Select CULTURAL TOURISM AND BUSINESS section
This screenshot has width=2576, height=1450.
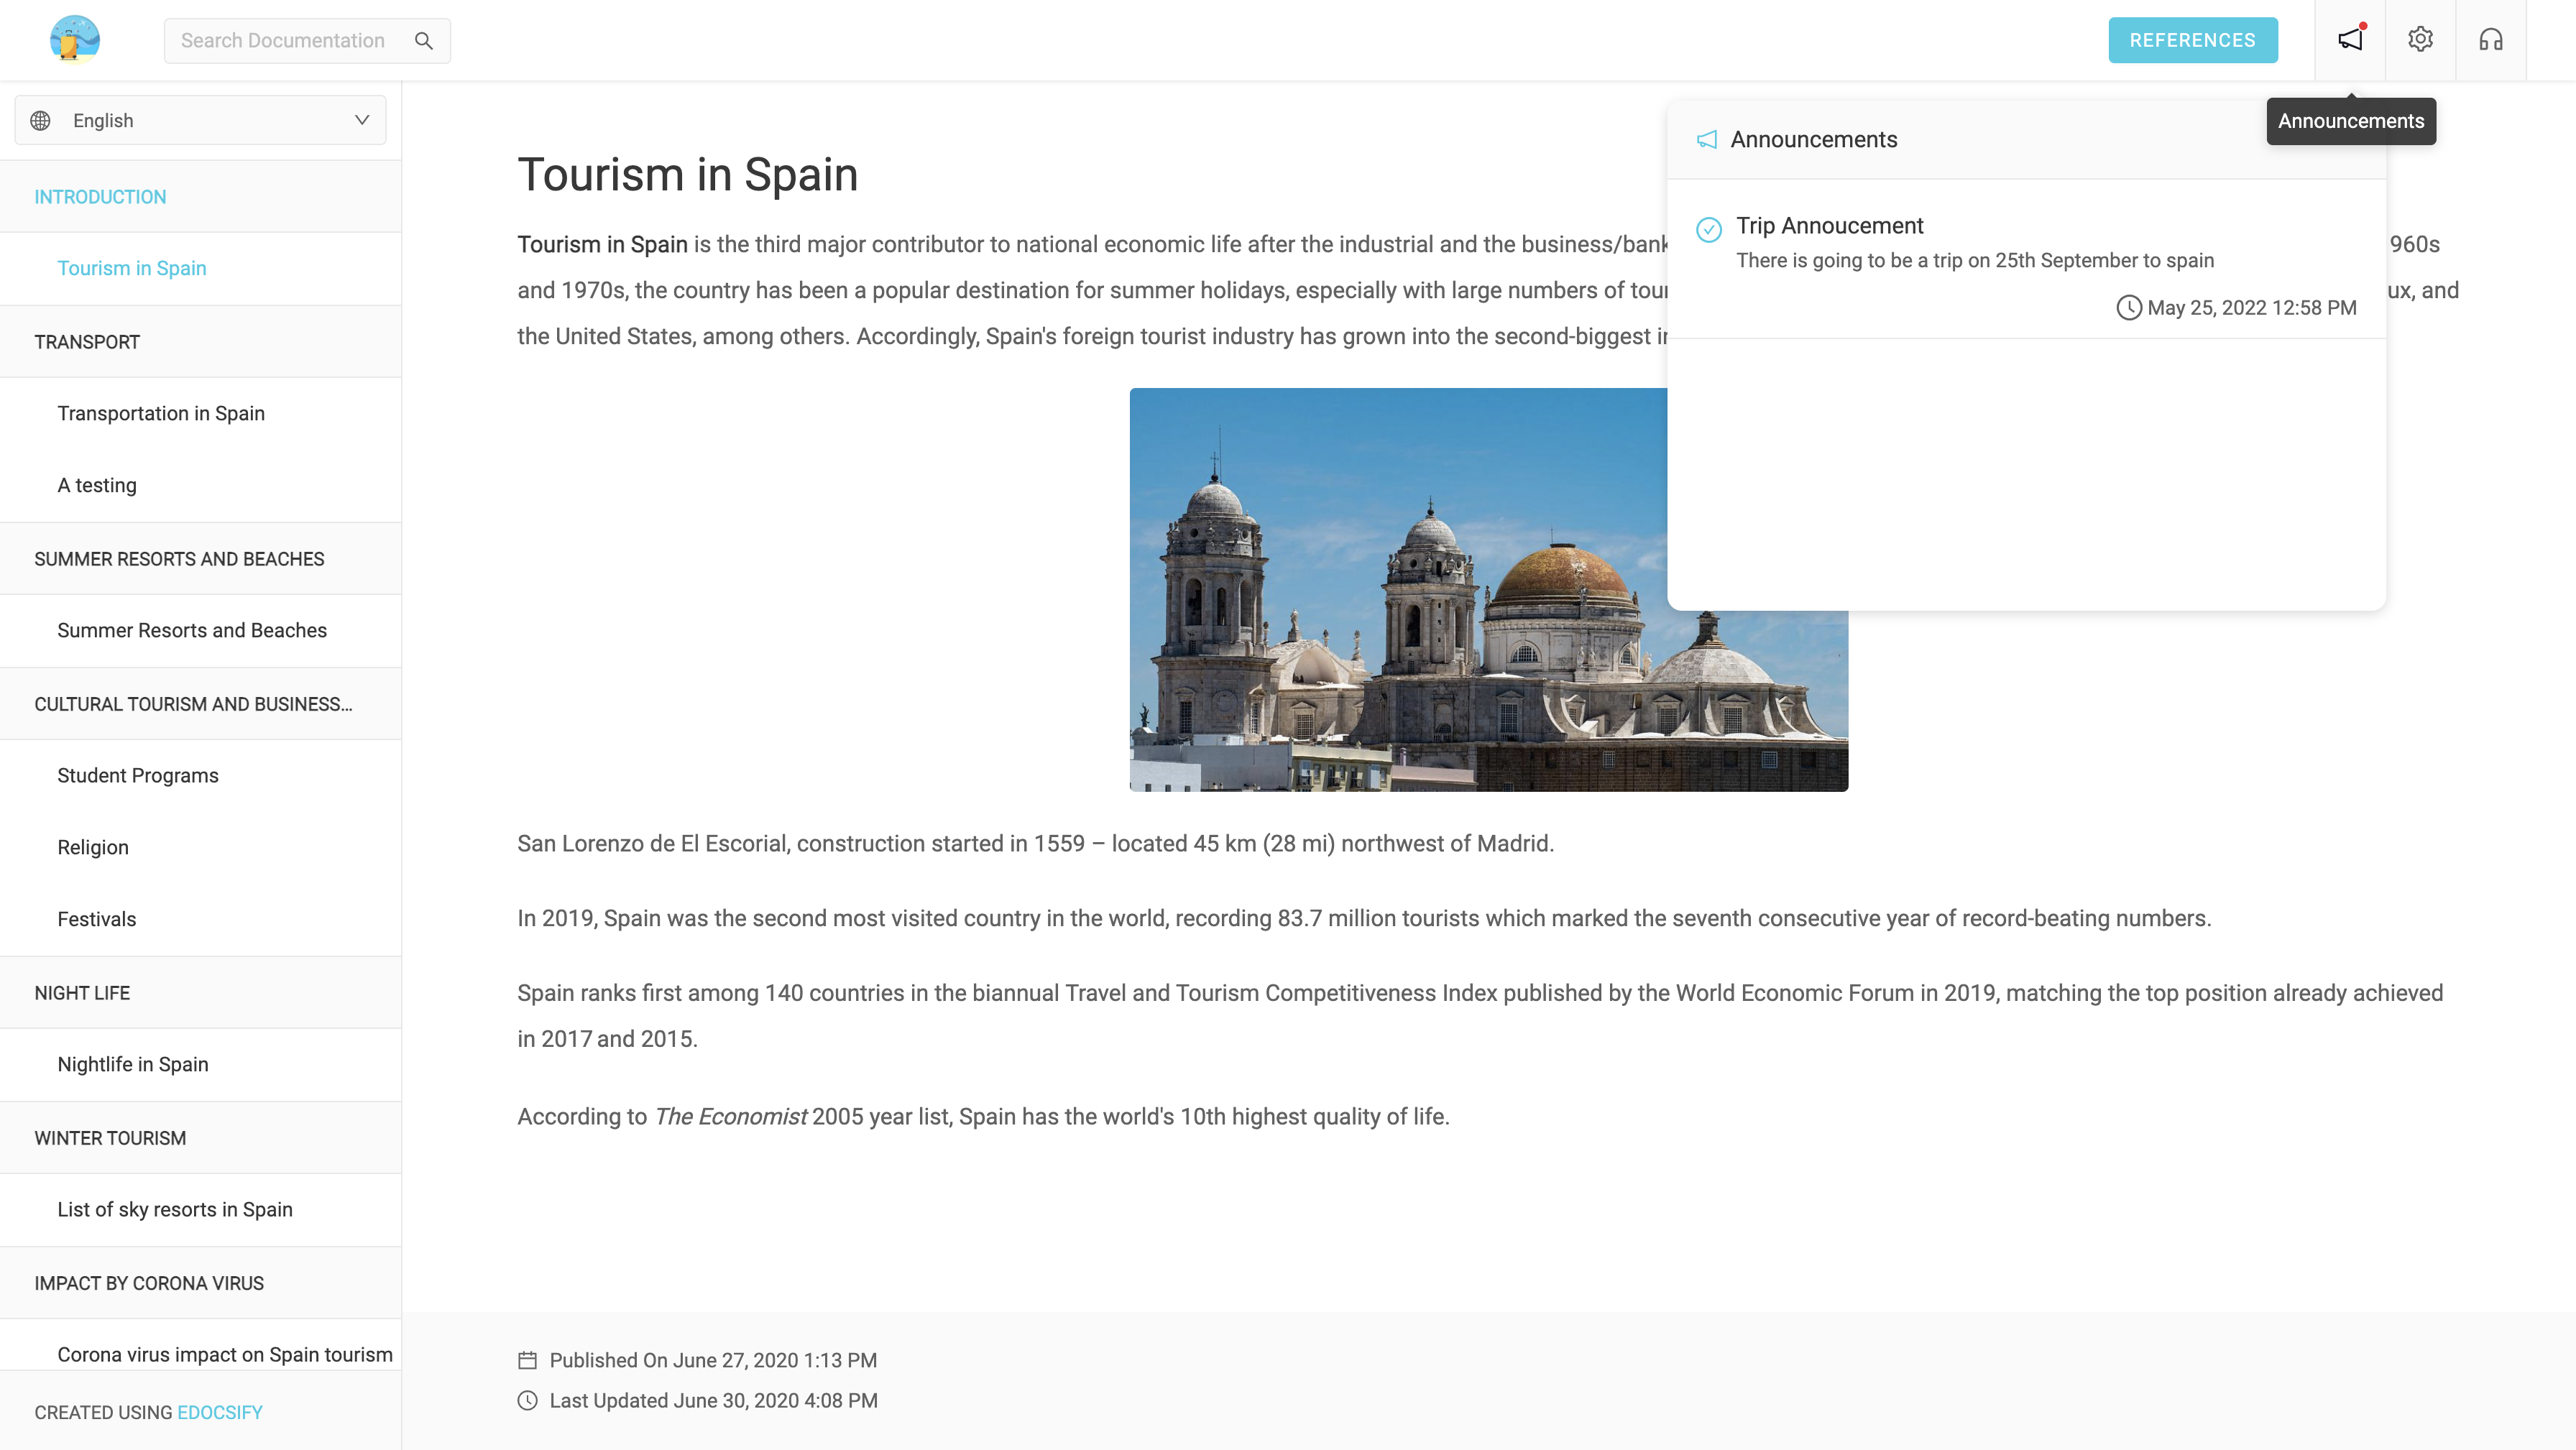point(201,704)
